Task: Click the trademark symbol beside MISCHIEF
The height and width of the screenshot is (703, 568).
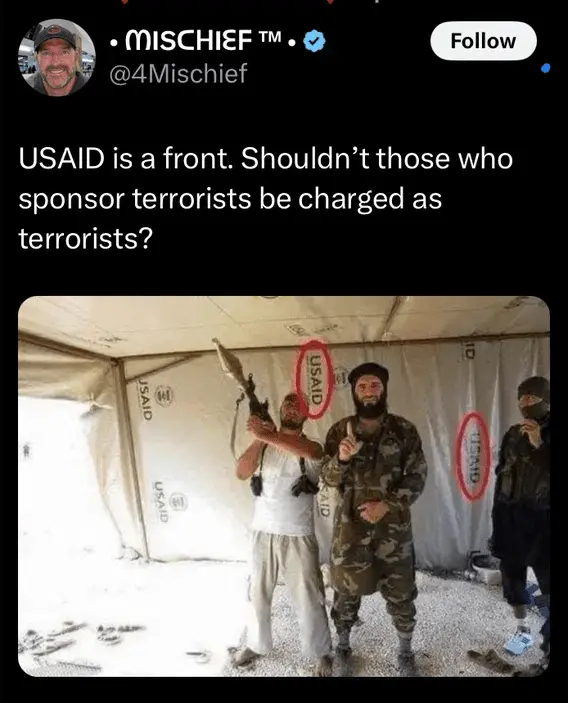Action: tap(269, 36)
